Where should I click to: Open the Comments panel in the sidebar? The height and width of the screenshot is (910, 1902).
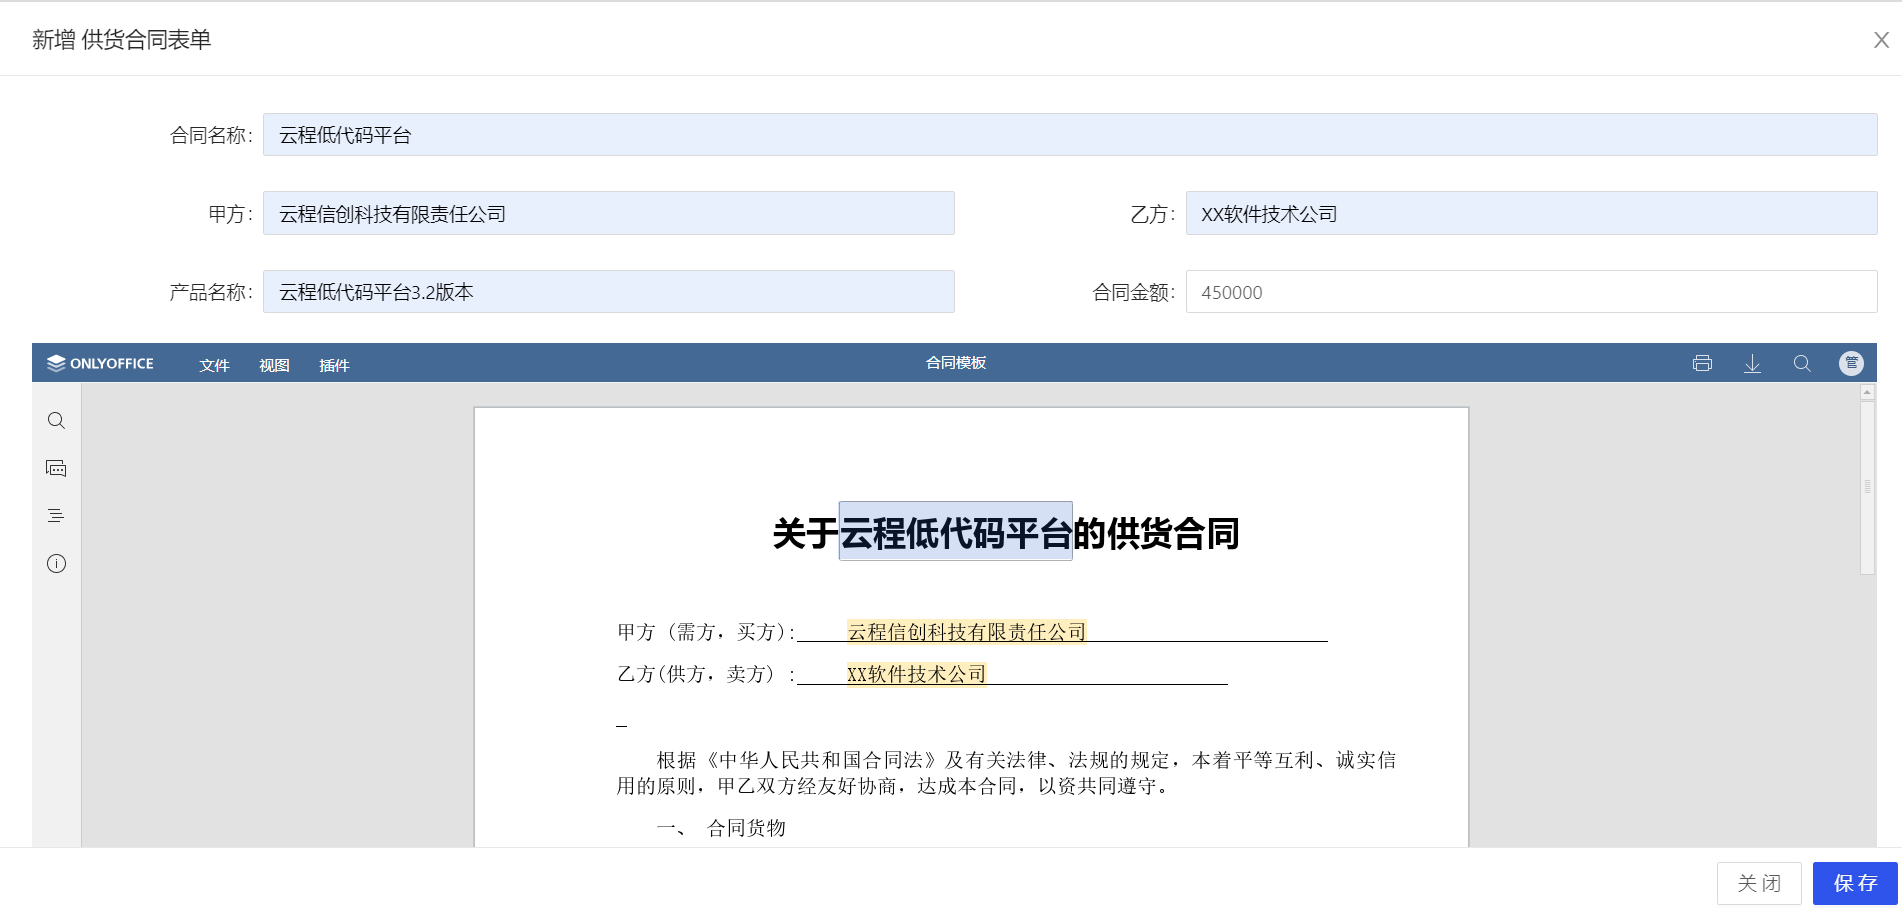56,467
